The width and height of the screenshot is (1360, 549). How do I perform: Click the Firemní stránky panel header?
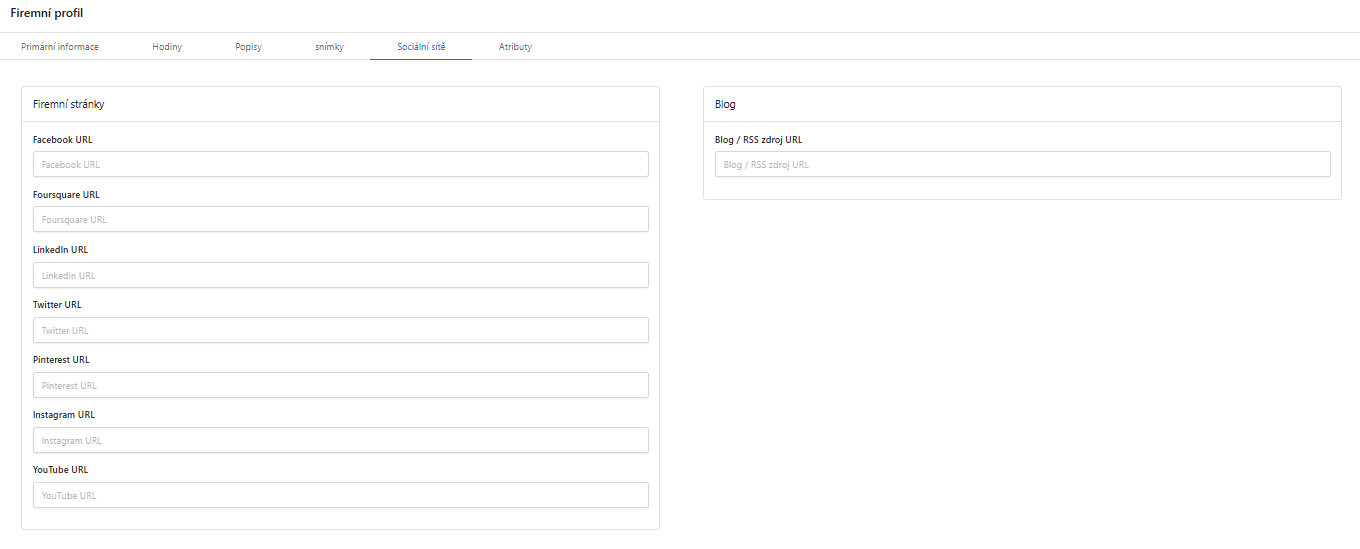[340, 104]
